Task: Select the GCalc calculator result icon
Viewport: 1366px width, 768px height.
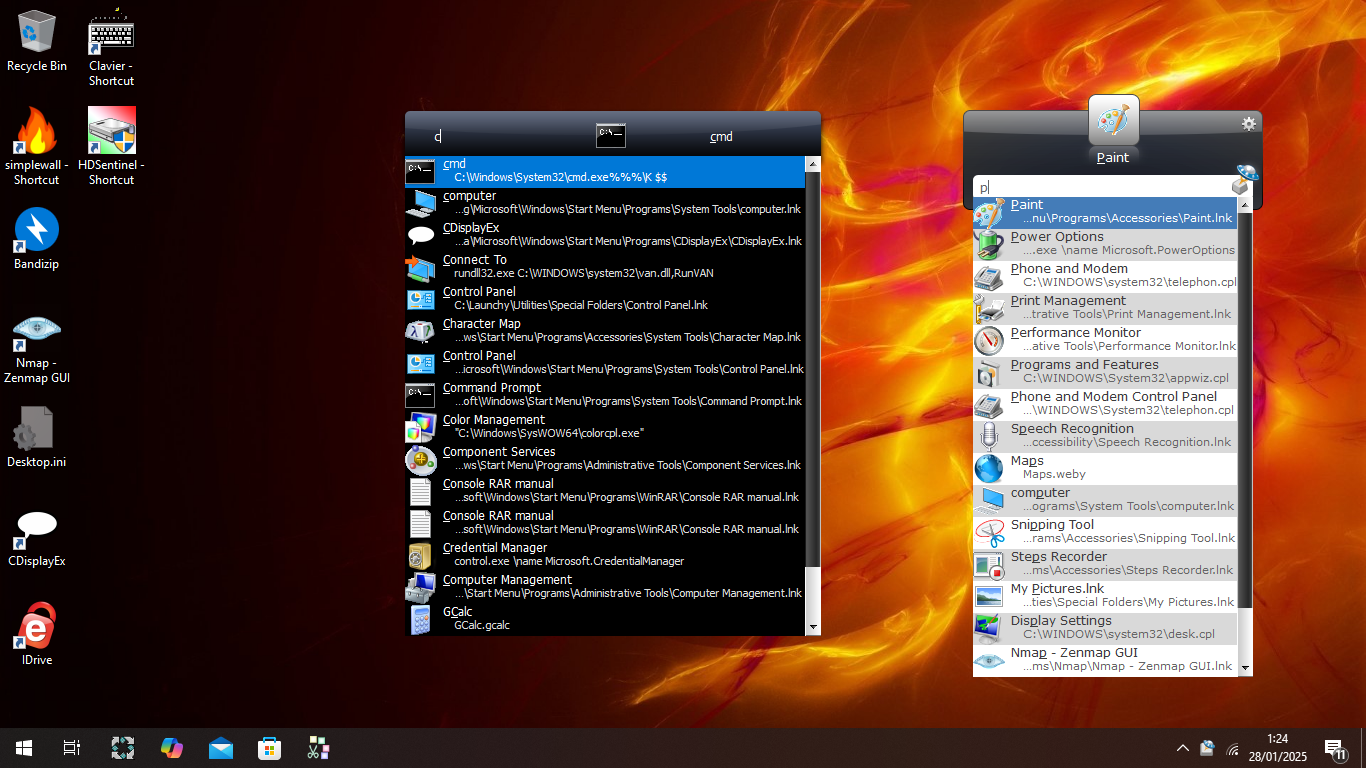Action: [421, 619]
